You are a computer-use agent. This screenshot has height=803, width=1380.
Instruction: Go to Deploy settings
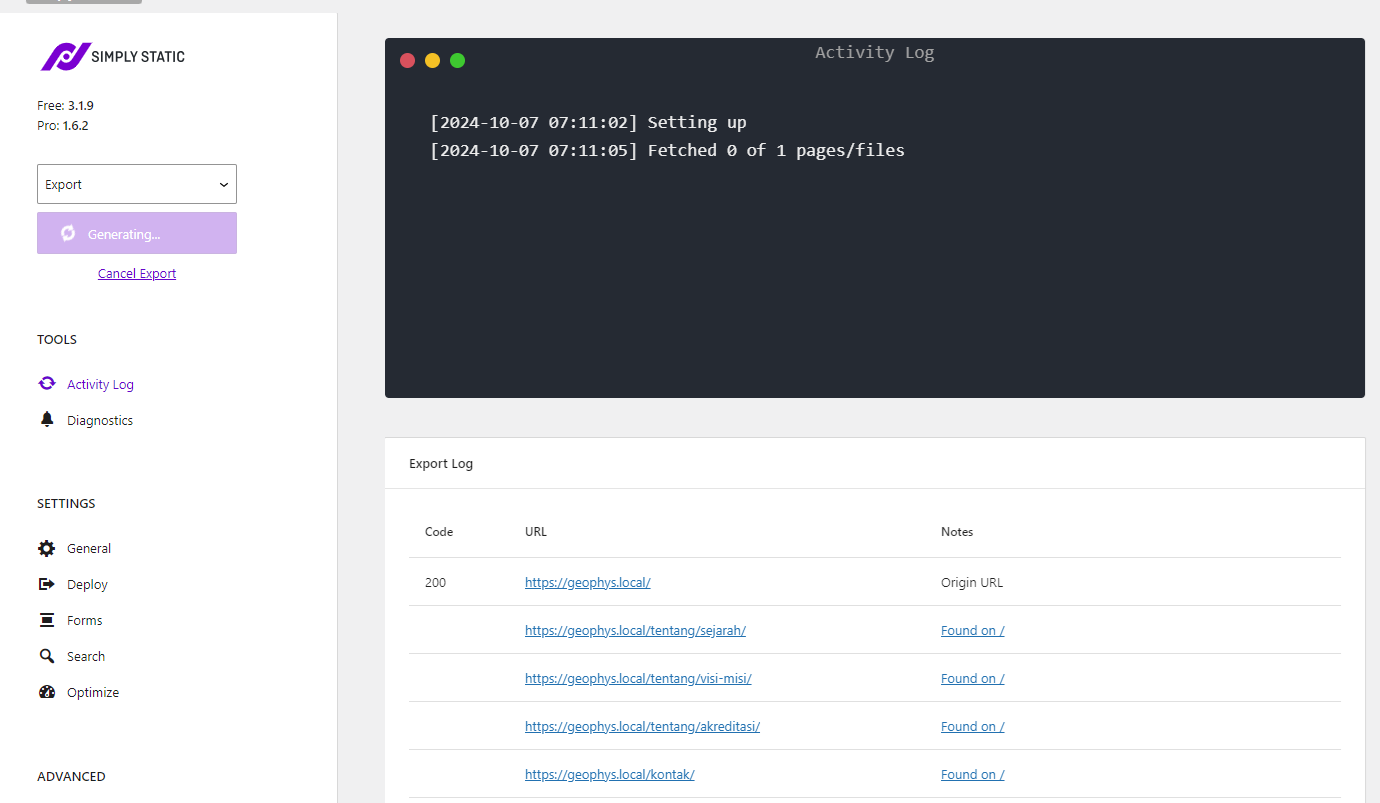(87, 584)
